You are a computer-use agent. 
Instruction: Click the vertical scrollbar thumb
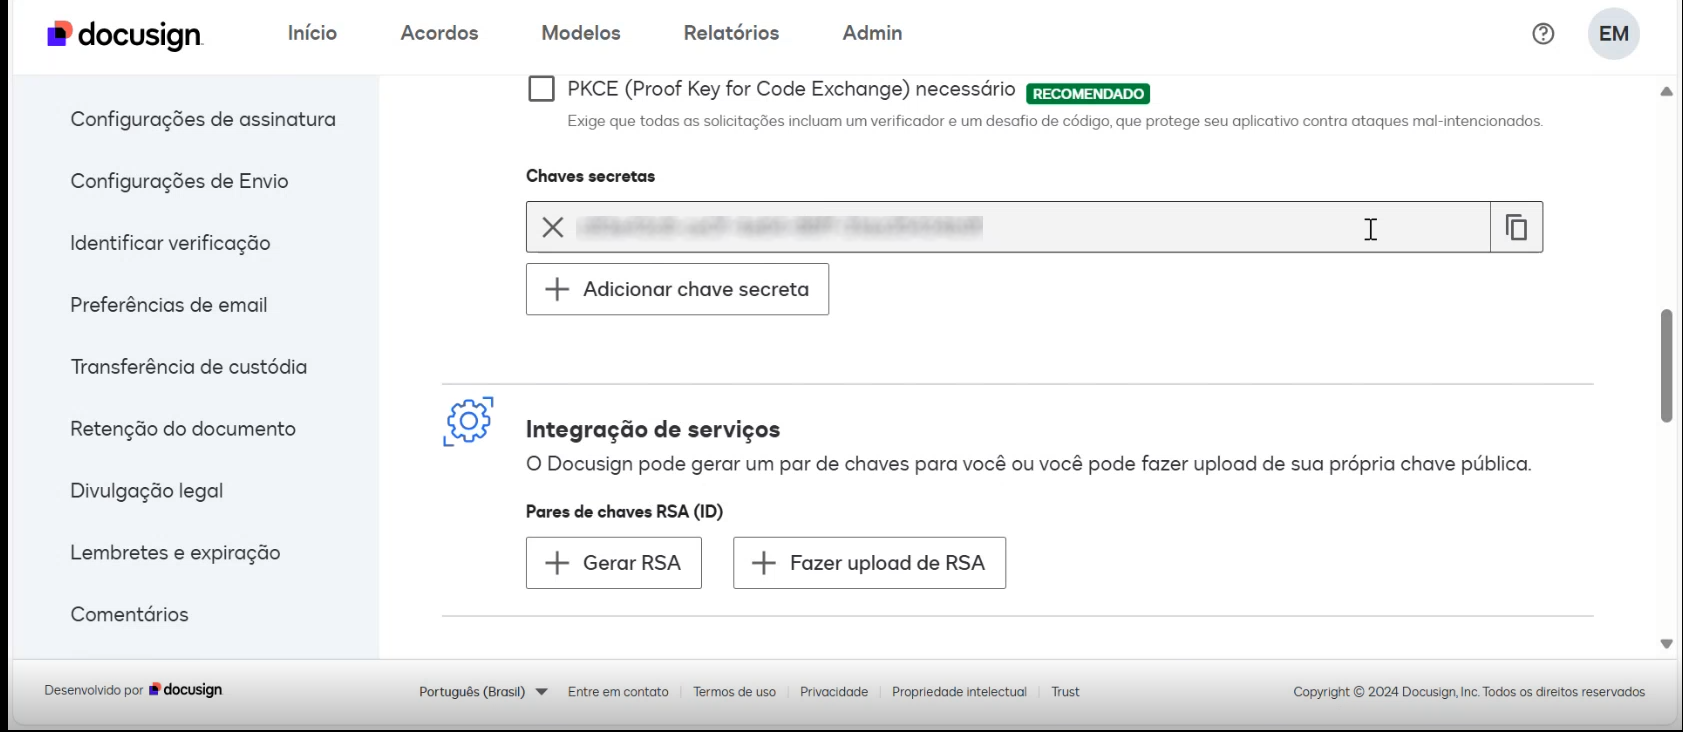[1666, 366]
